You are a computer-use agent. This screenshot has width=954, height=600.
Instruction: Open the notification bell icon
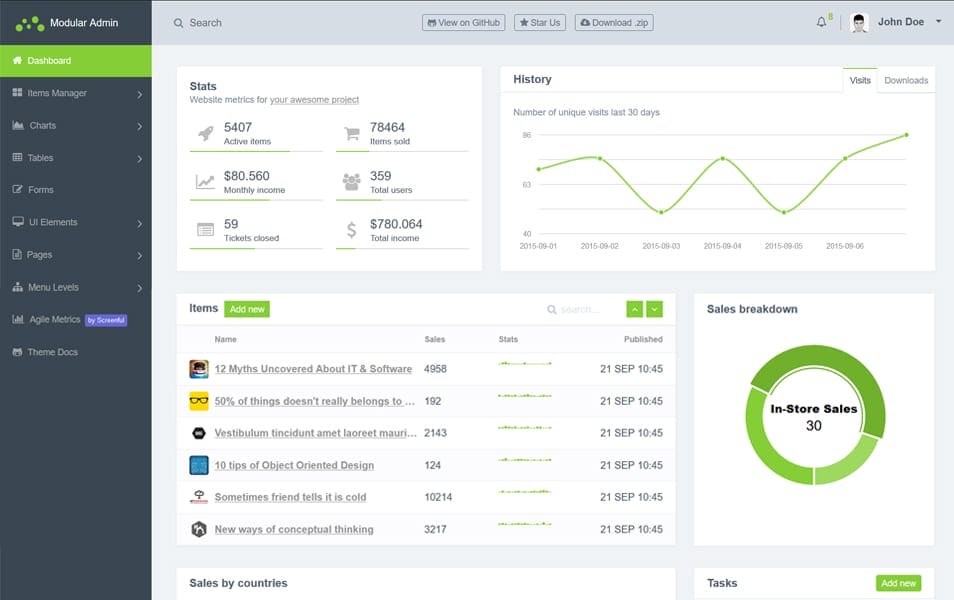[x=819, y=20]
